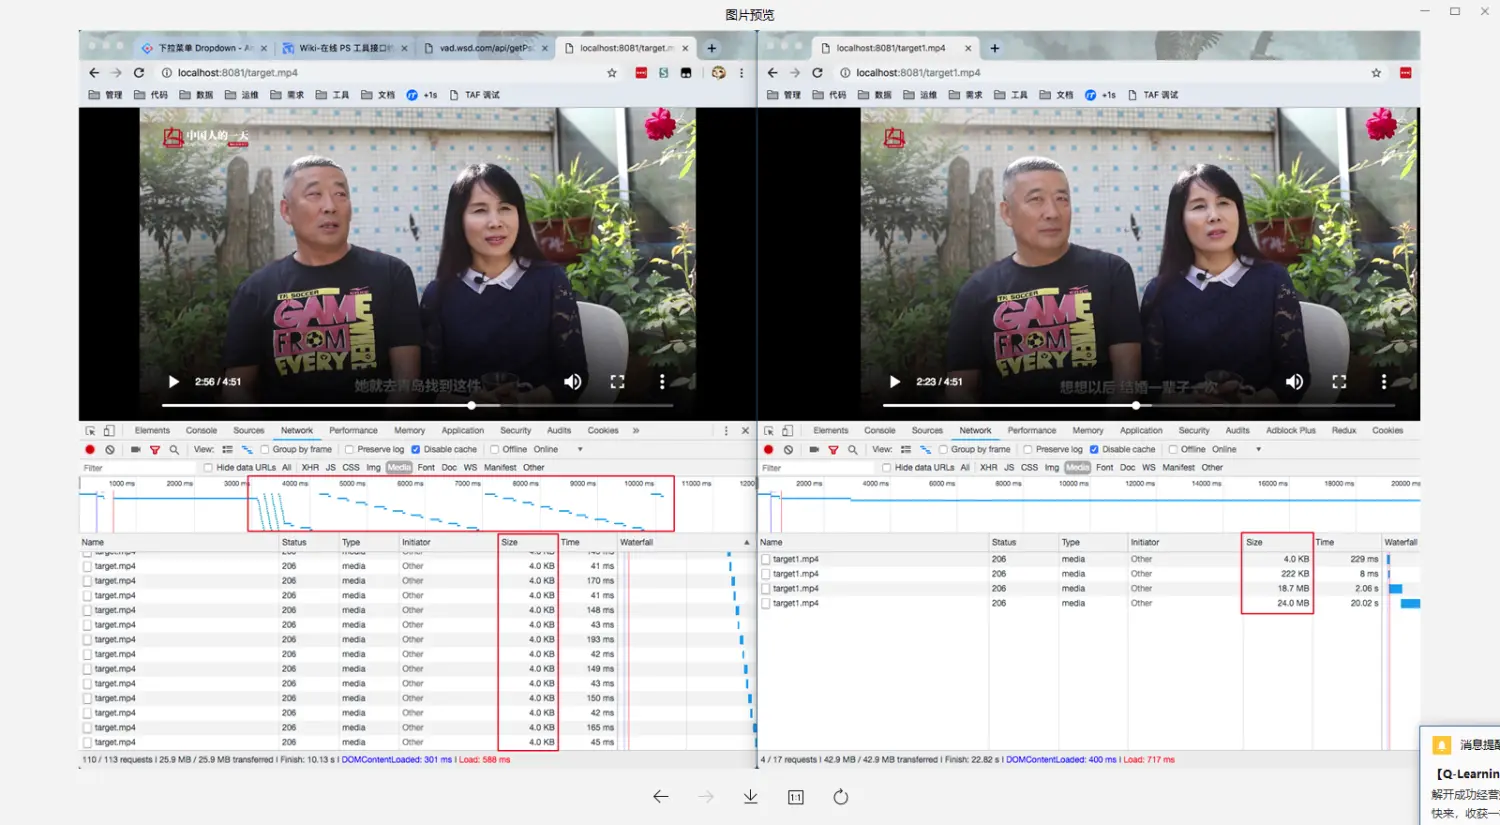Open Application tab in right DevTools

point(1141,431)
